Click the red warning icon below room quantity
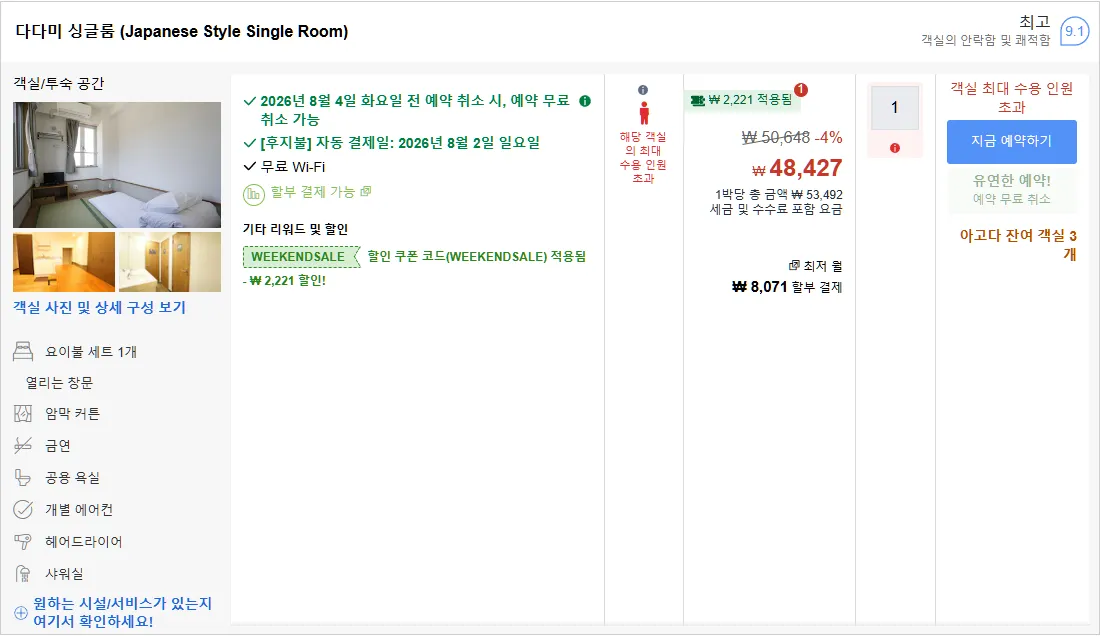The height and width of the screenshot is (636, 1100). [x=894, y=148]
